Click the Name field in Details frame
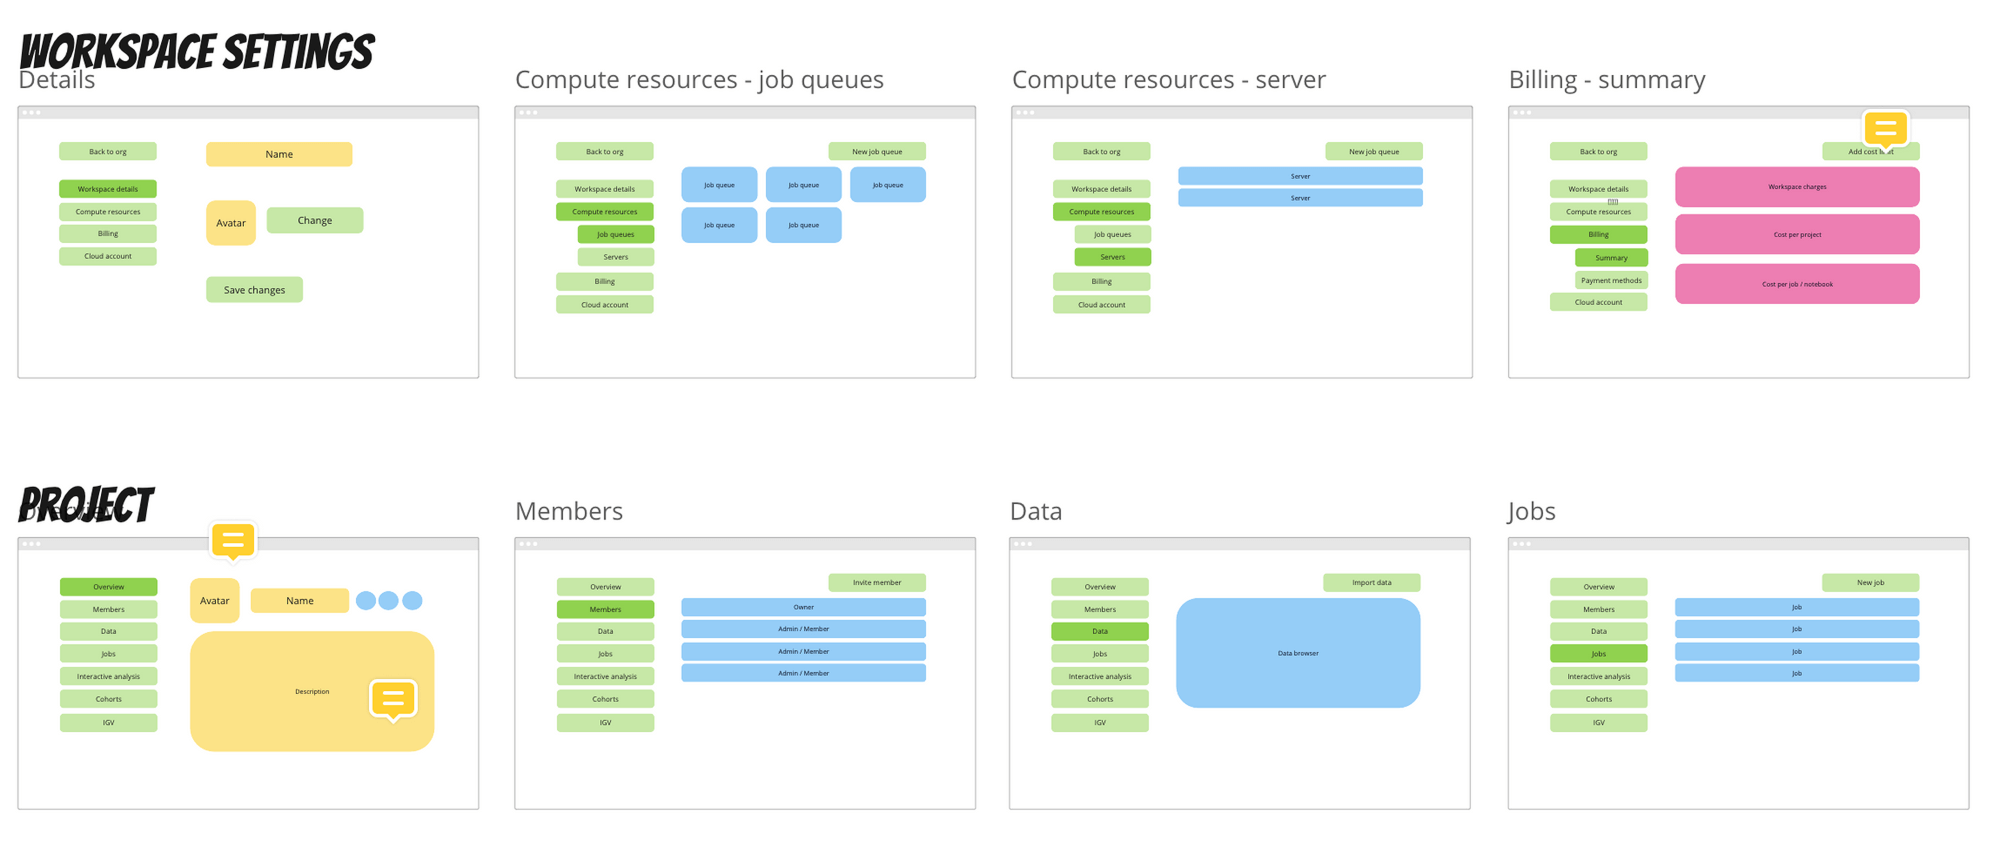 279,154
